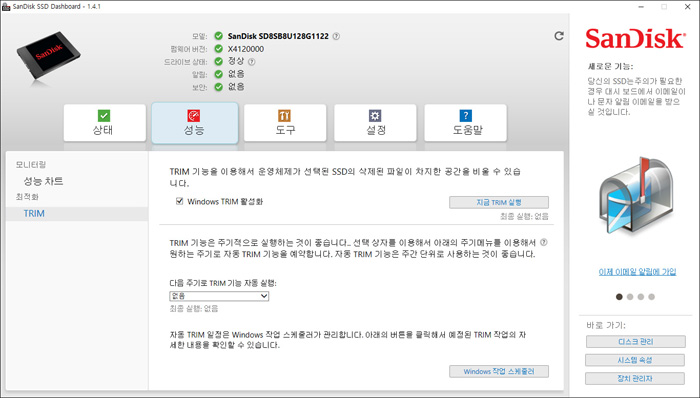Click the green check icon next to 알림
700x398 pixels.
tap(218, 74)
